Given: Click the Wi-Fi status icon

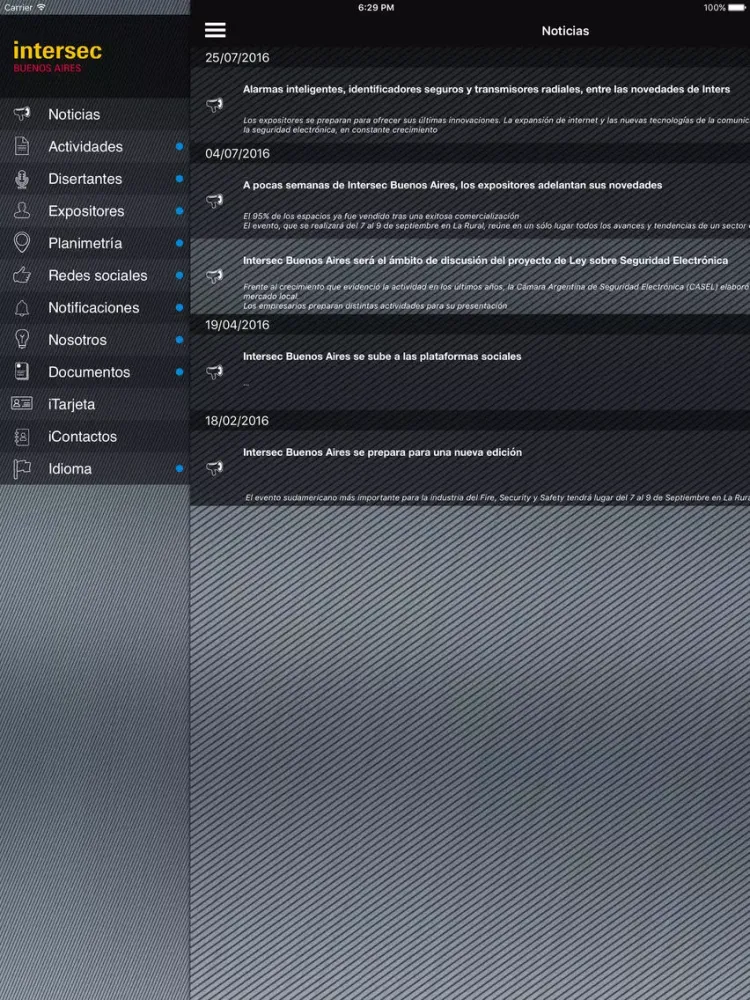Looking at the screenshot, I should pos(41,8).
